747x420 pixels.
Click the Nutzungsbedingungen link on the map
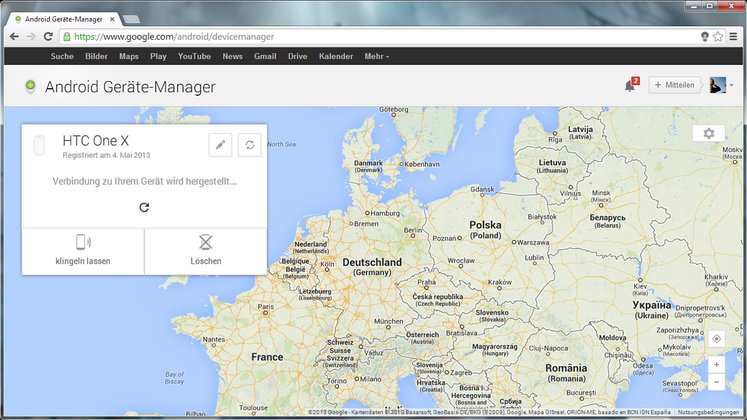pyautogui.click(x=708, y=412)
